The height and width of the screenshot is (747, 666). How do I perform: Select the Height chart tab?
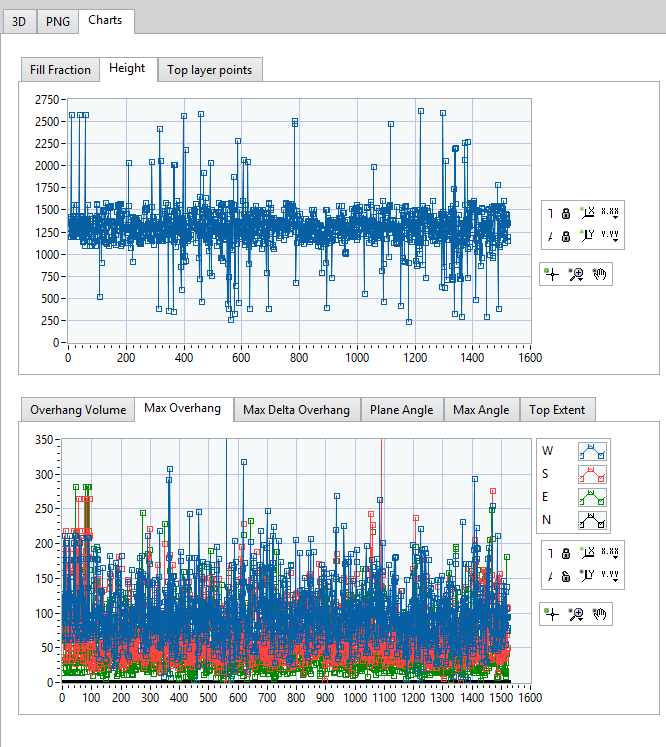(127, 69)
